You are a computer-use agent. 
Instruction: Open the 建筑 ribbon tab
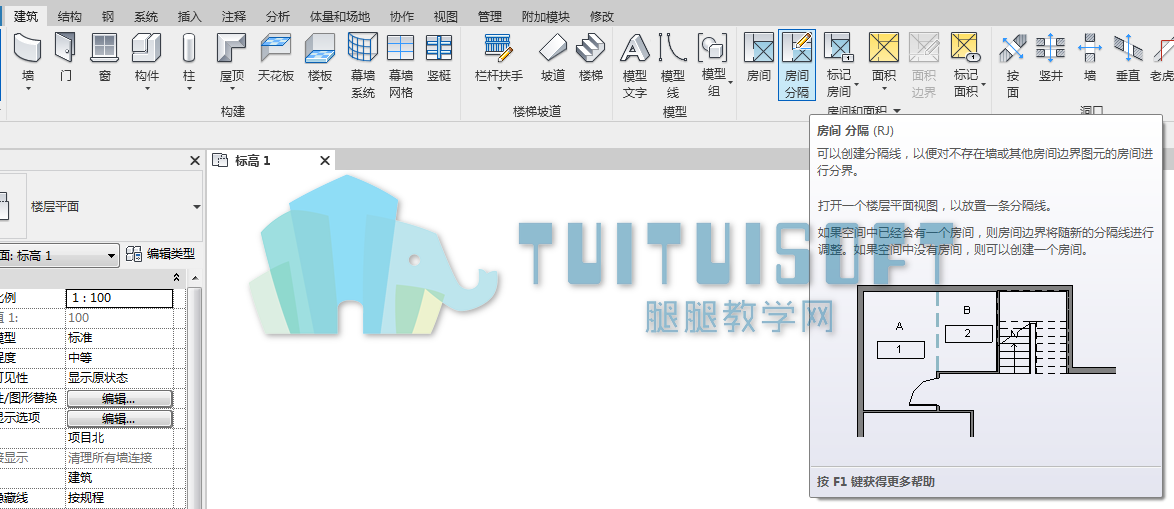pyautogui.click(x=27, y=16)
